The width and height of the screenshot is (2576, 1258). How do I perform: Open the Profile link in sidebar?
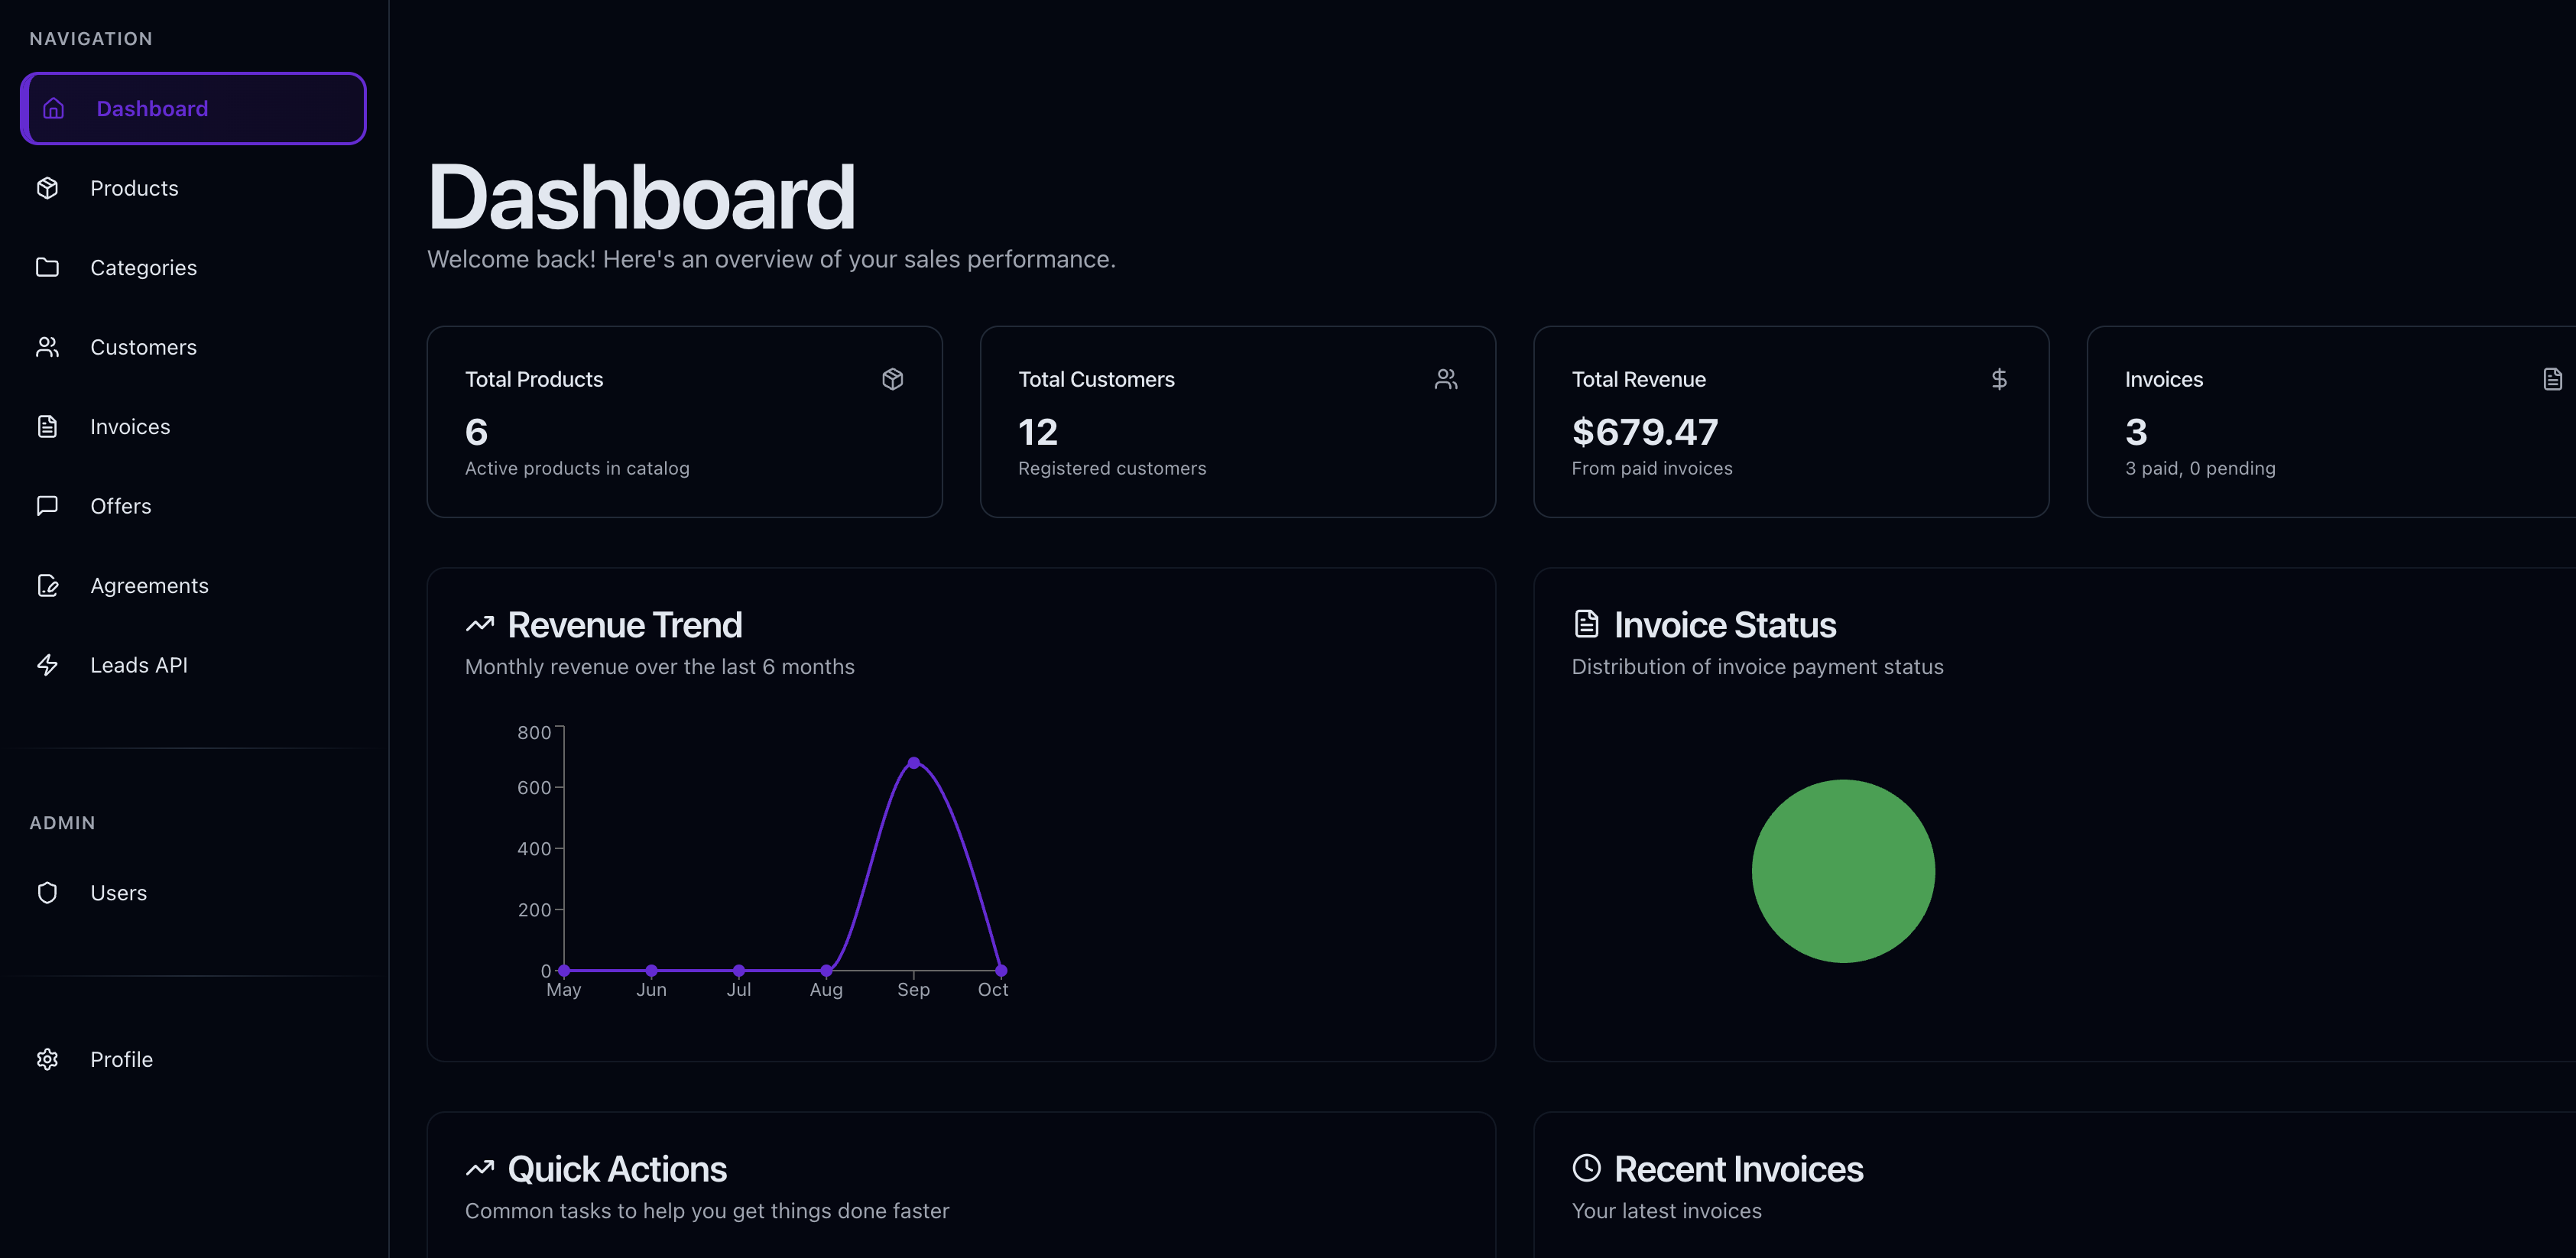click(121, 1059)
